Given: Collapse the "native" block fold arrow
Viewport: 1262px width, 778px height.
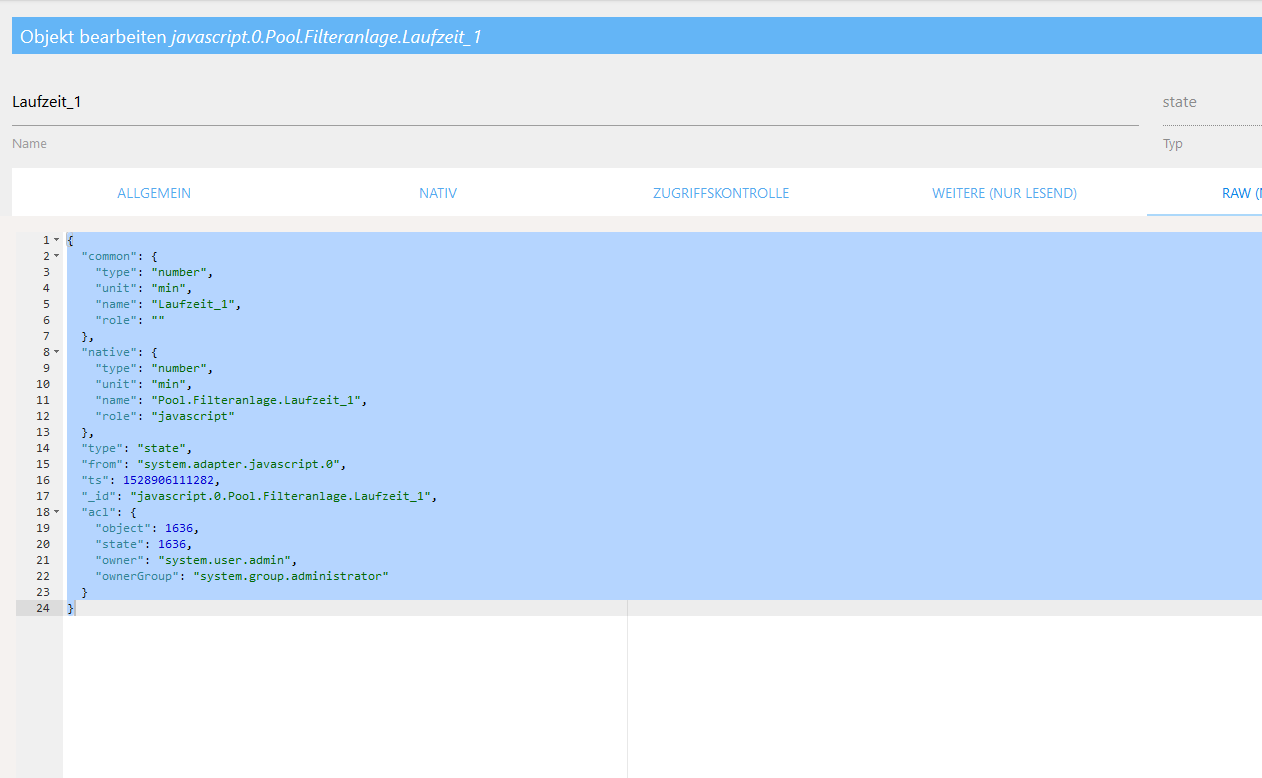Looking at the screenshot, I should [56, 352].
